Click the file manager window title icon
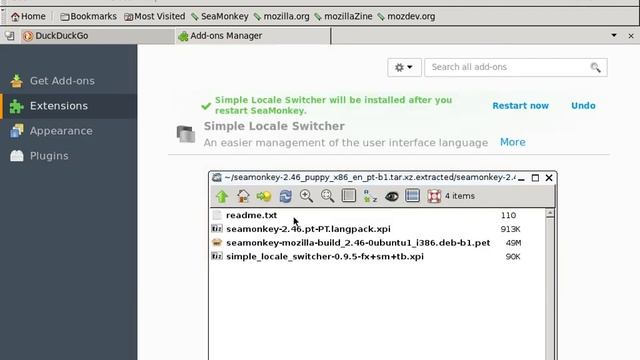Viewport: 640px width, 360px height. click(217, 178)
